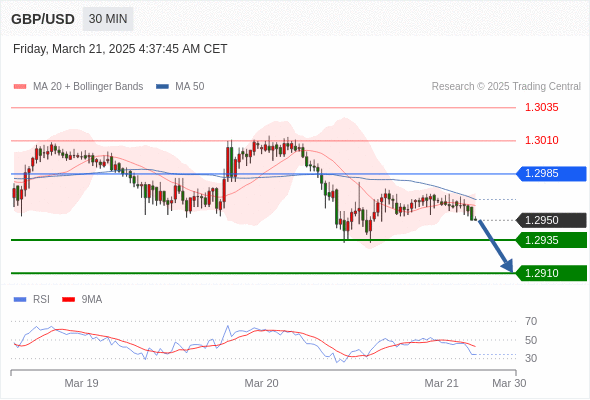Click the 9MA red legend swatch
This screenshot has height=400, width=590.
click(68, 300)
